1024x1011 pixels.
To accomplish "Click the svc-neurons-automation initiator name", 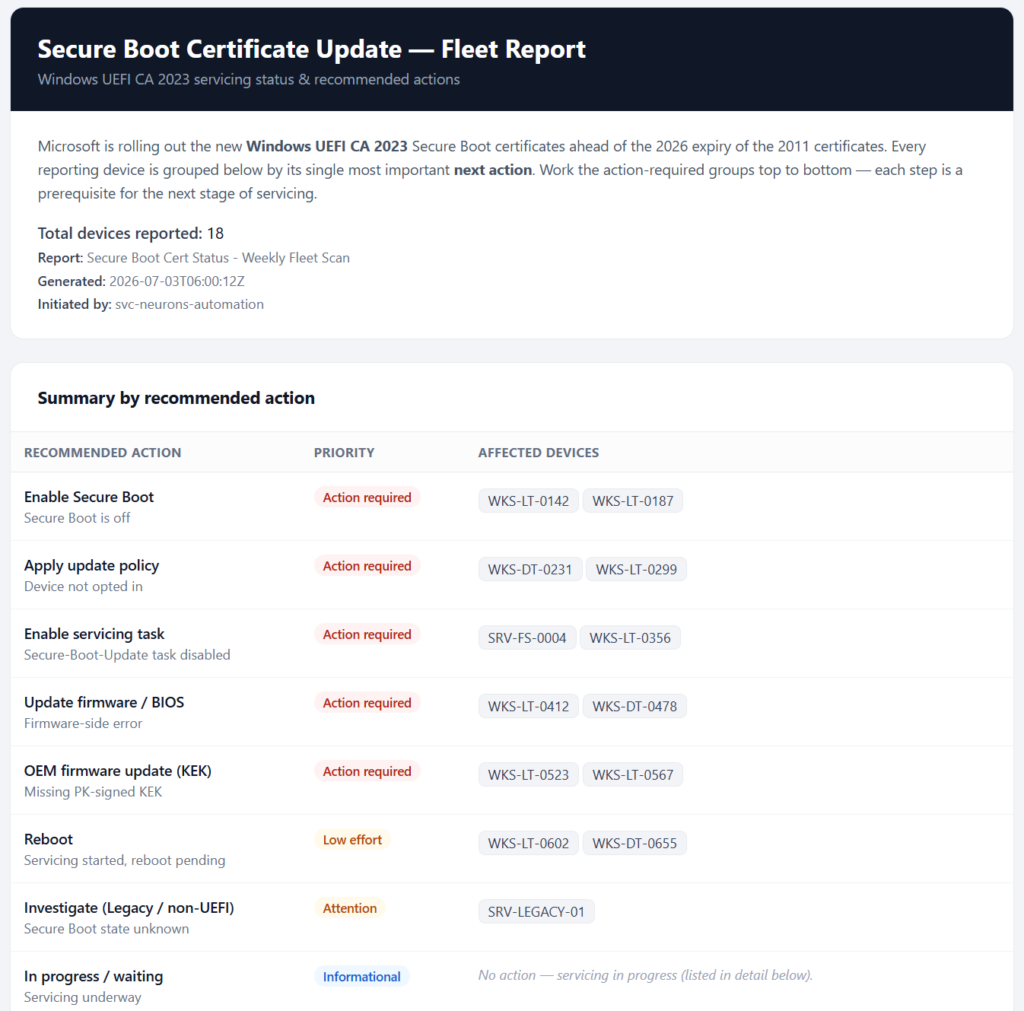I will coord(189,304).
